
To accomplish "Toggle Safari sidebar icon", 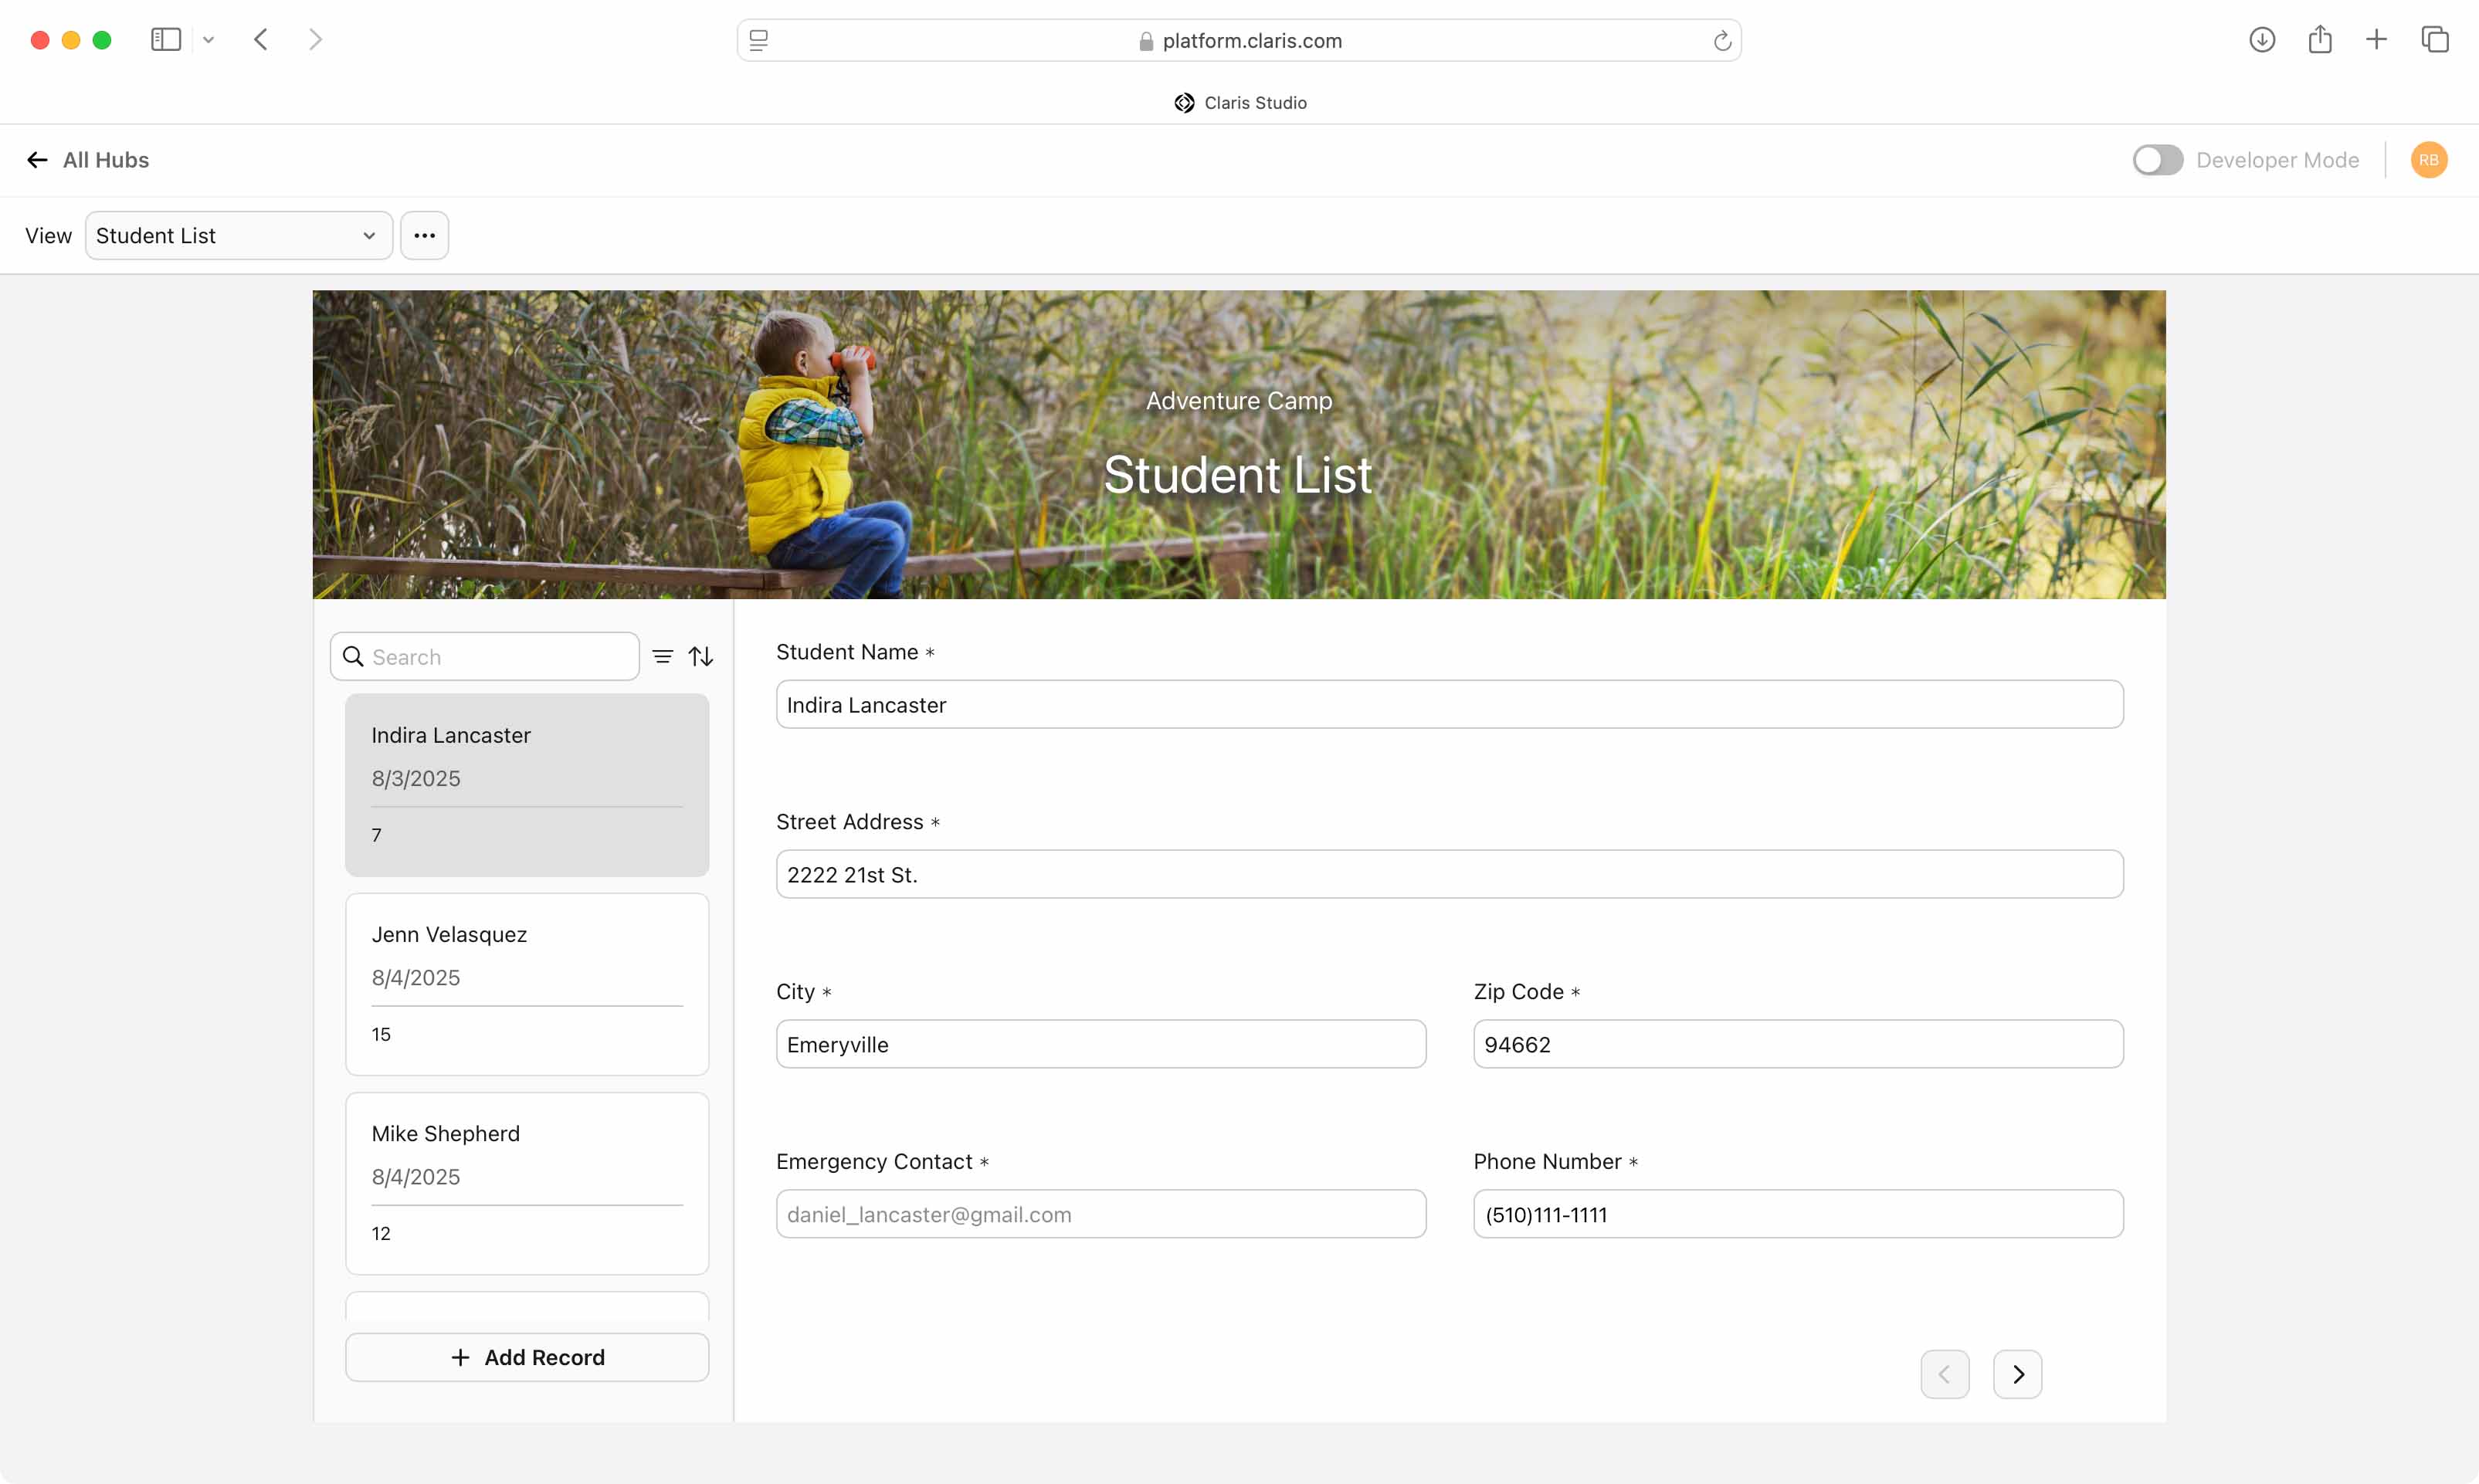I will [166, 40].
